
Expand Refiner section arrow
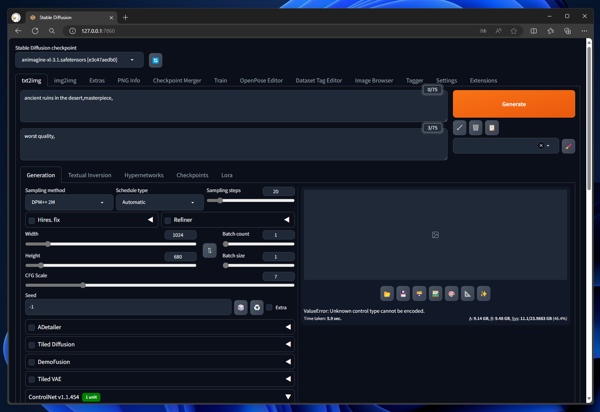point(287,220)
